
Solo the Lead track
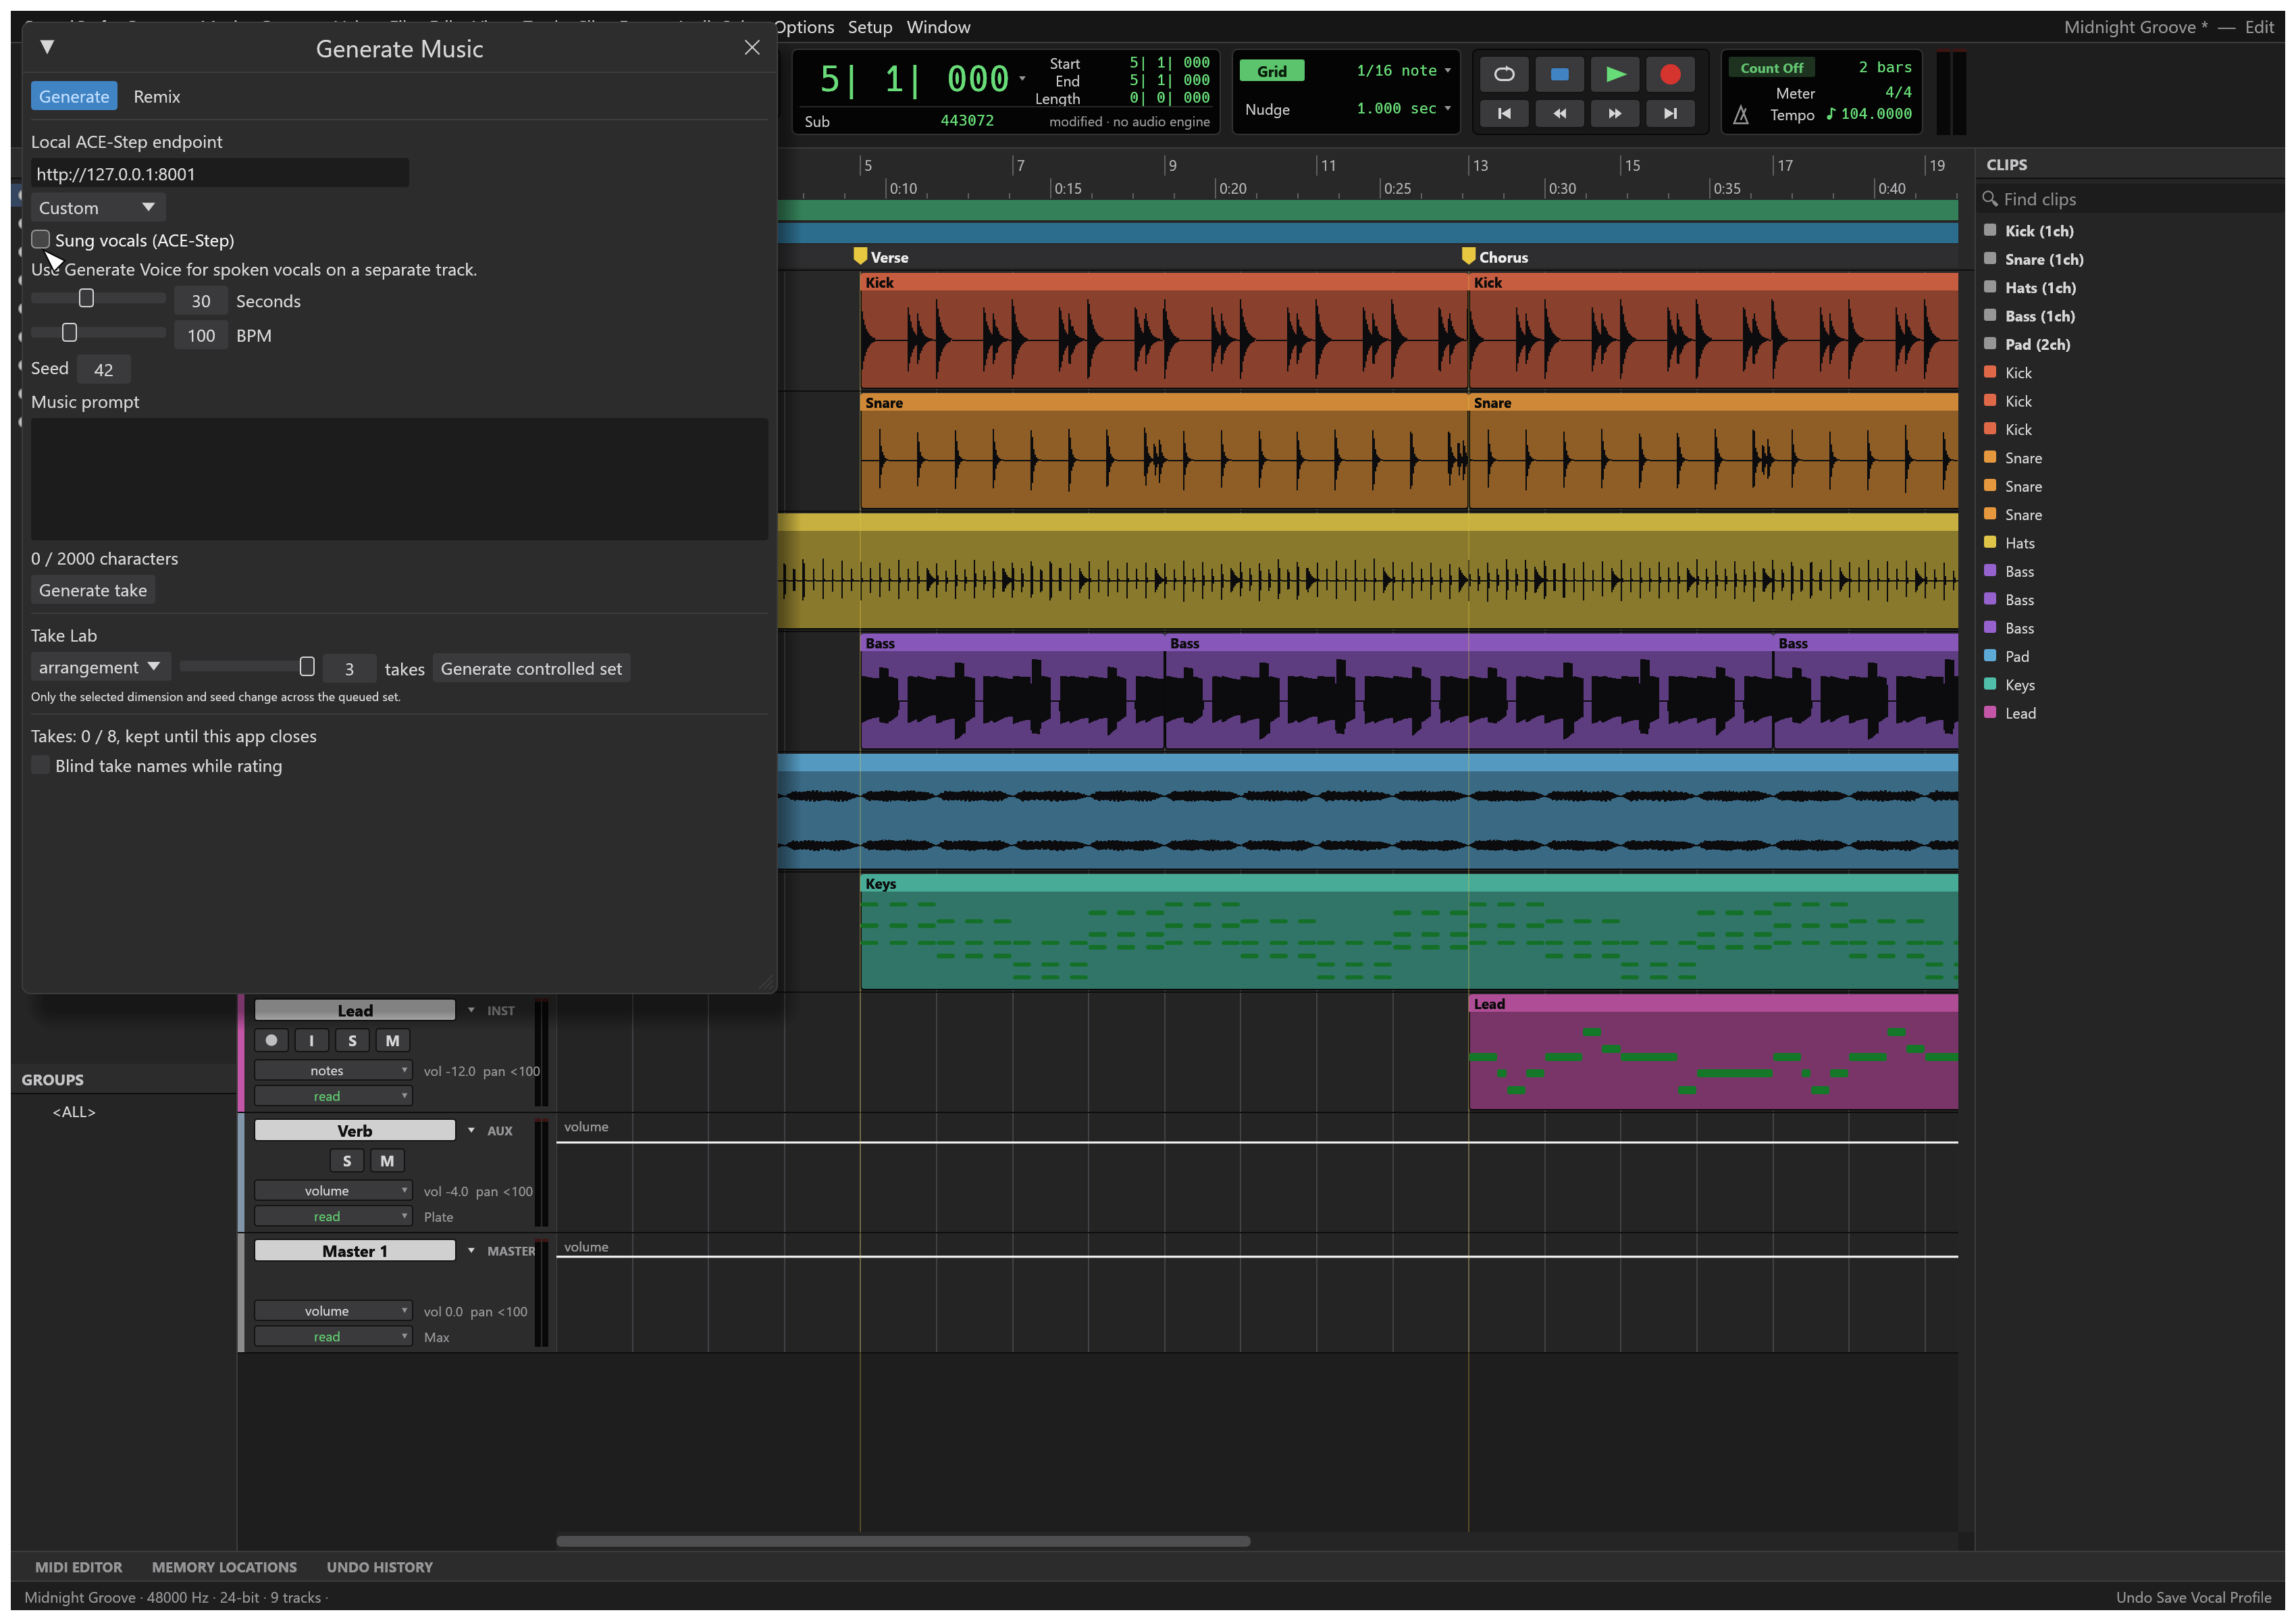click(x=352, y=1040)
